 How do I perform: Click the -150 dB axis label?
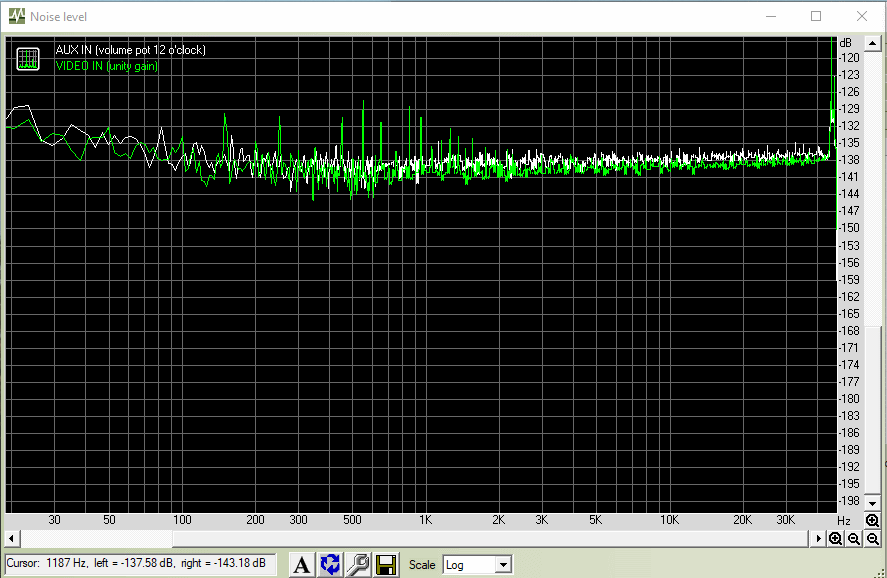click(x=849, y=228)
